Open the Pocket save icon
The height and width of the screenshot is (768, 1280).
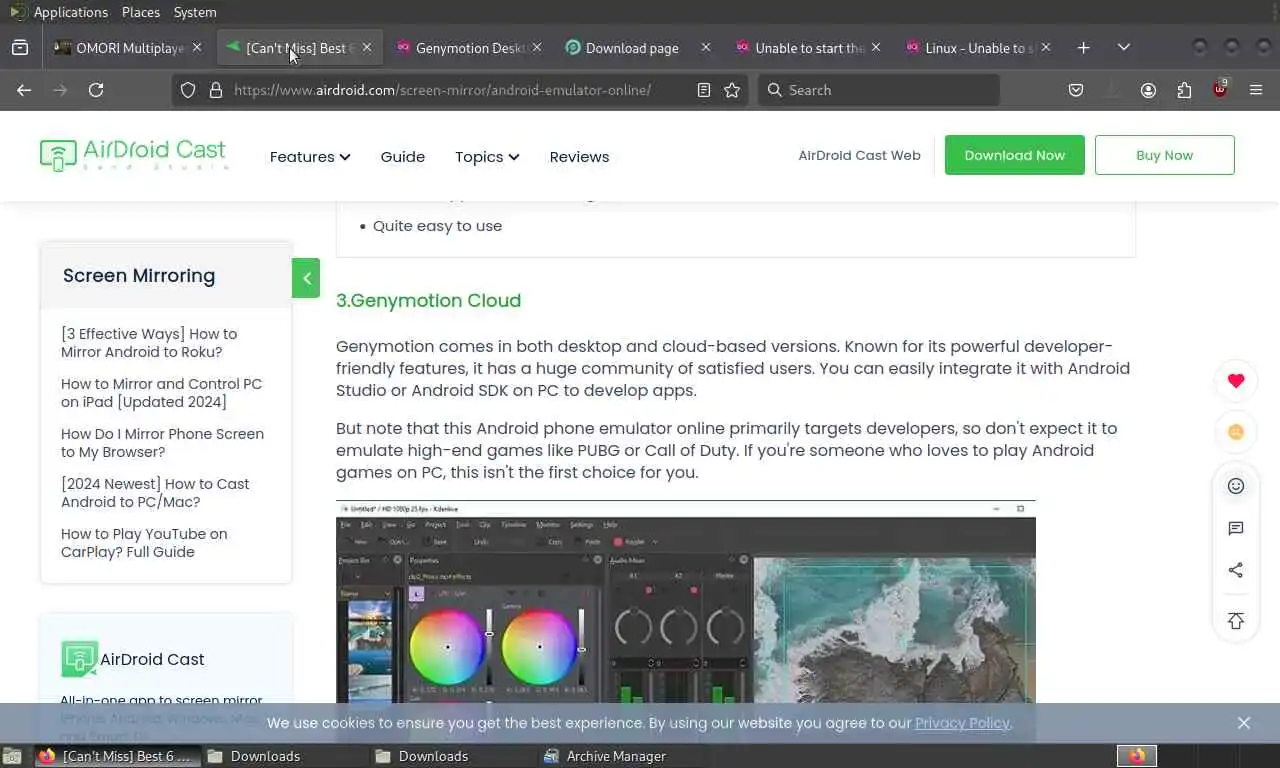point(1076,90)
